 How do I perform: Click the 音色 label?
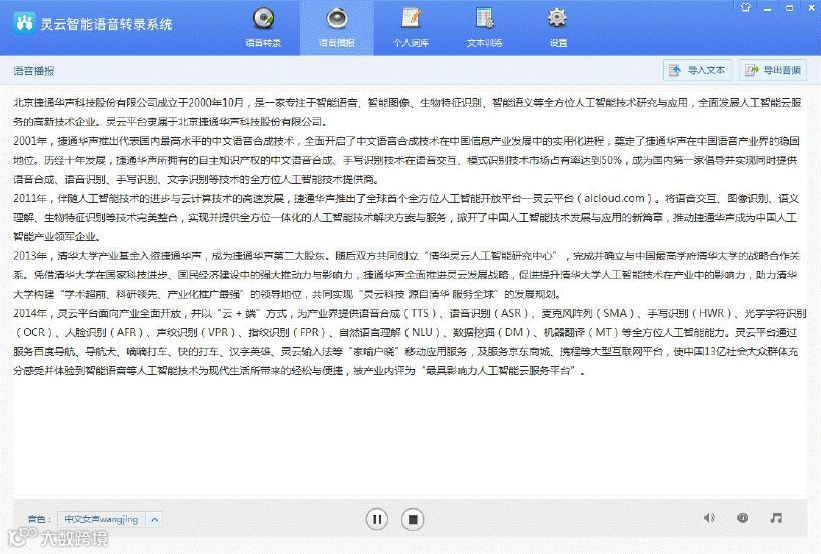coord(39,519)
